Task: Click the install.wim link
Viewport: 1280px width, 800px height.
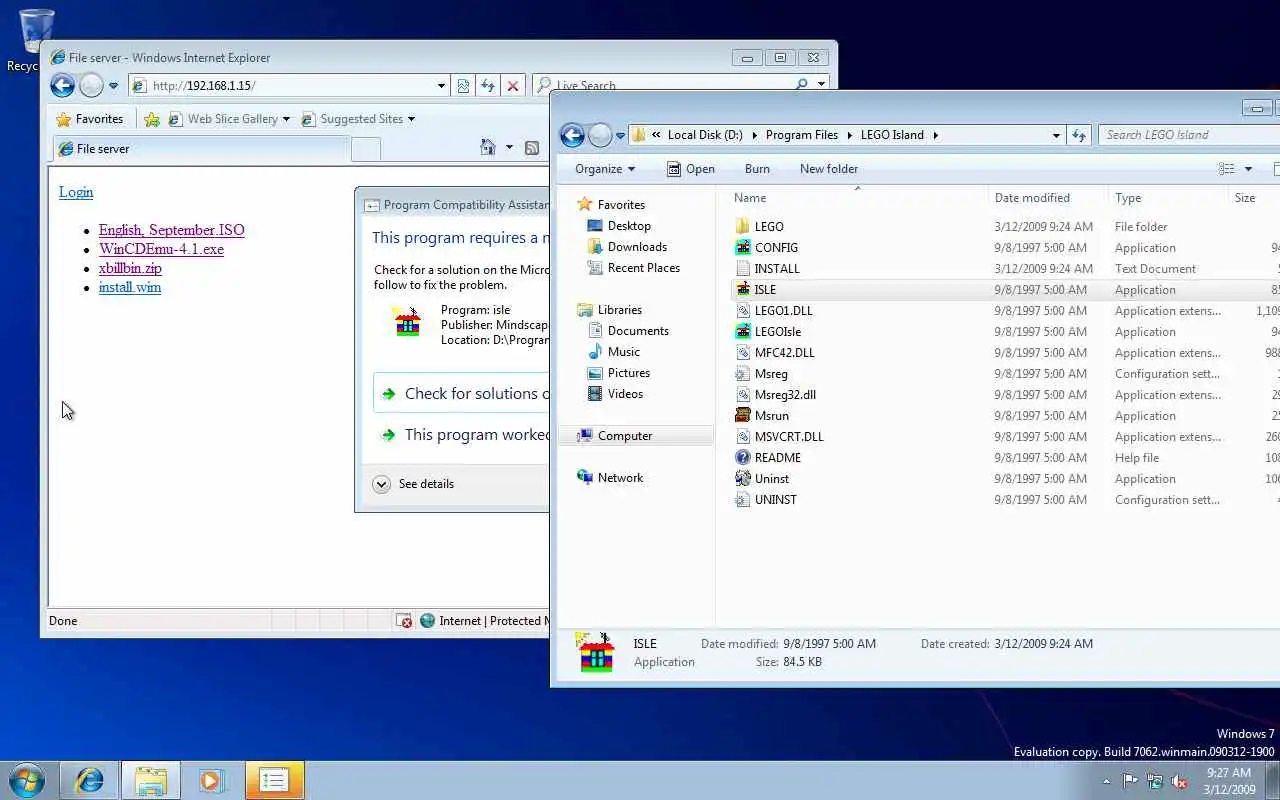Action: point(130,287)
